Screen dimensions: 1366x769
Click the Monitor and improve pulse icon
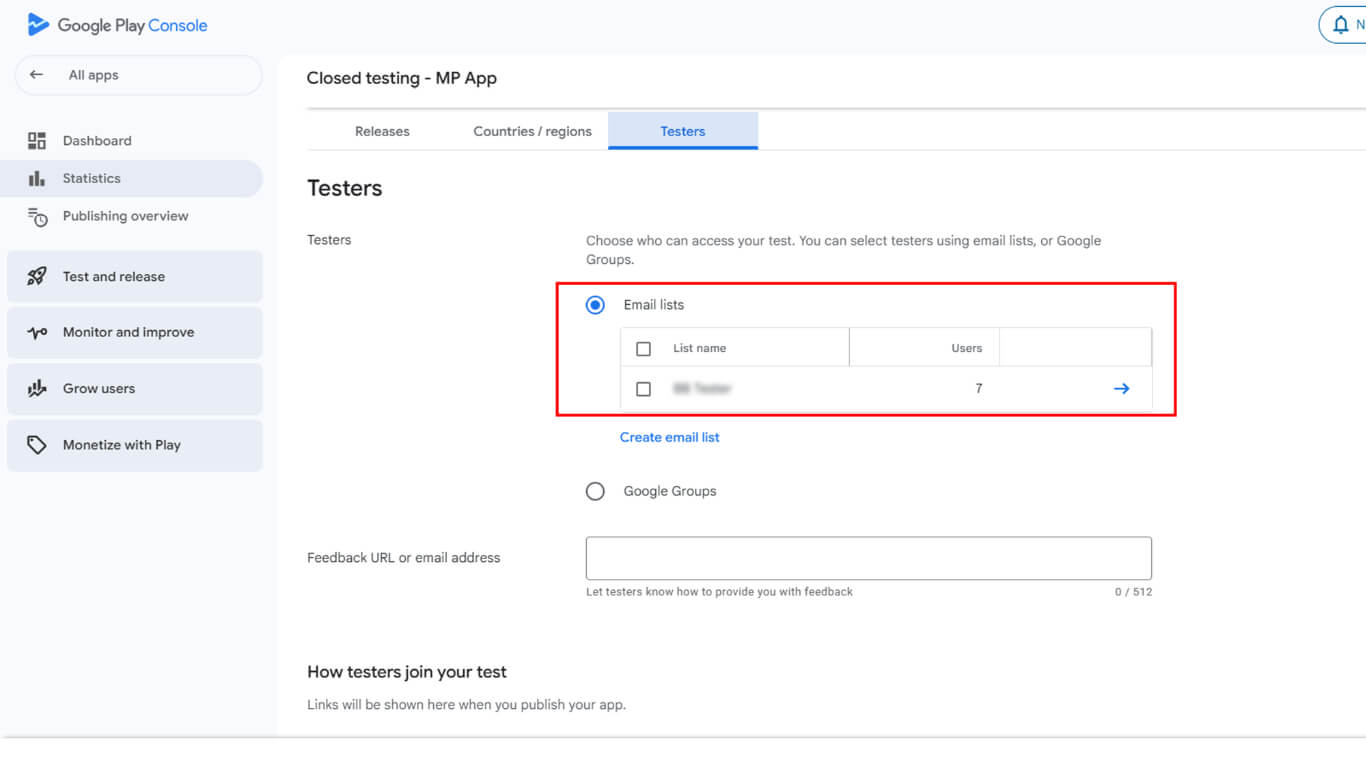37,333
